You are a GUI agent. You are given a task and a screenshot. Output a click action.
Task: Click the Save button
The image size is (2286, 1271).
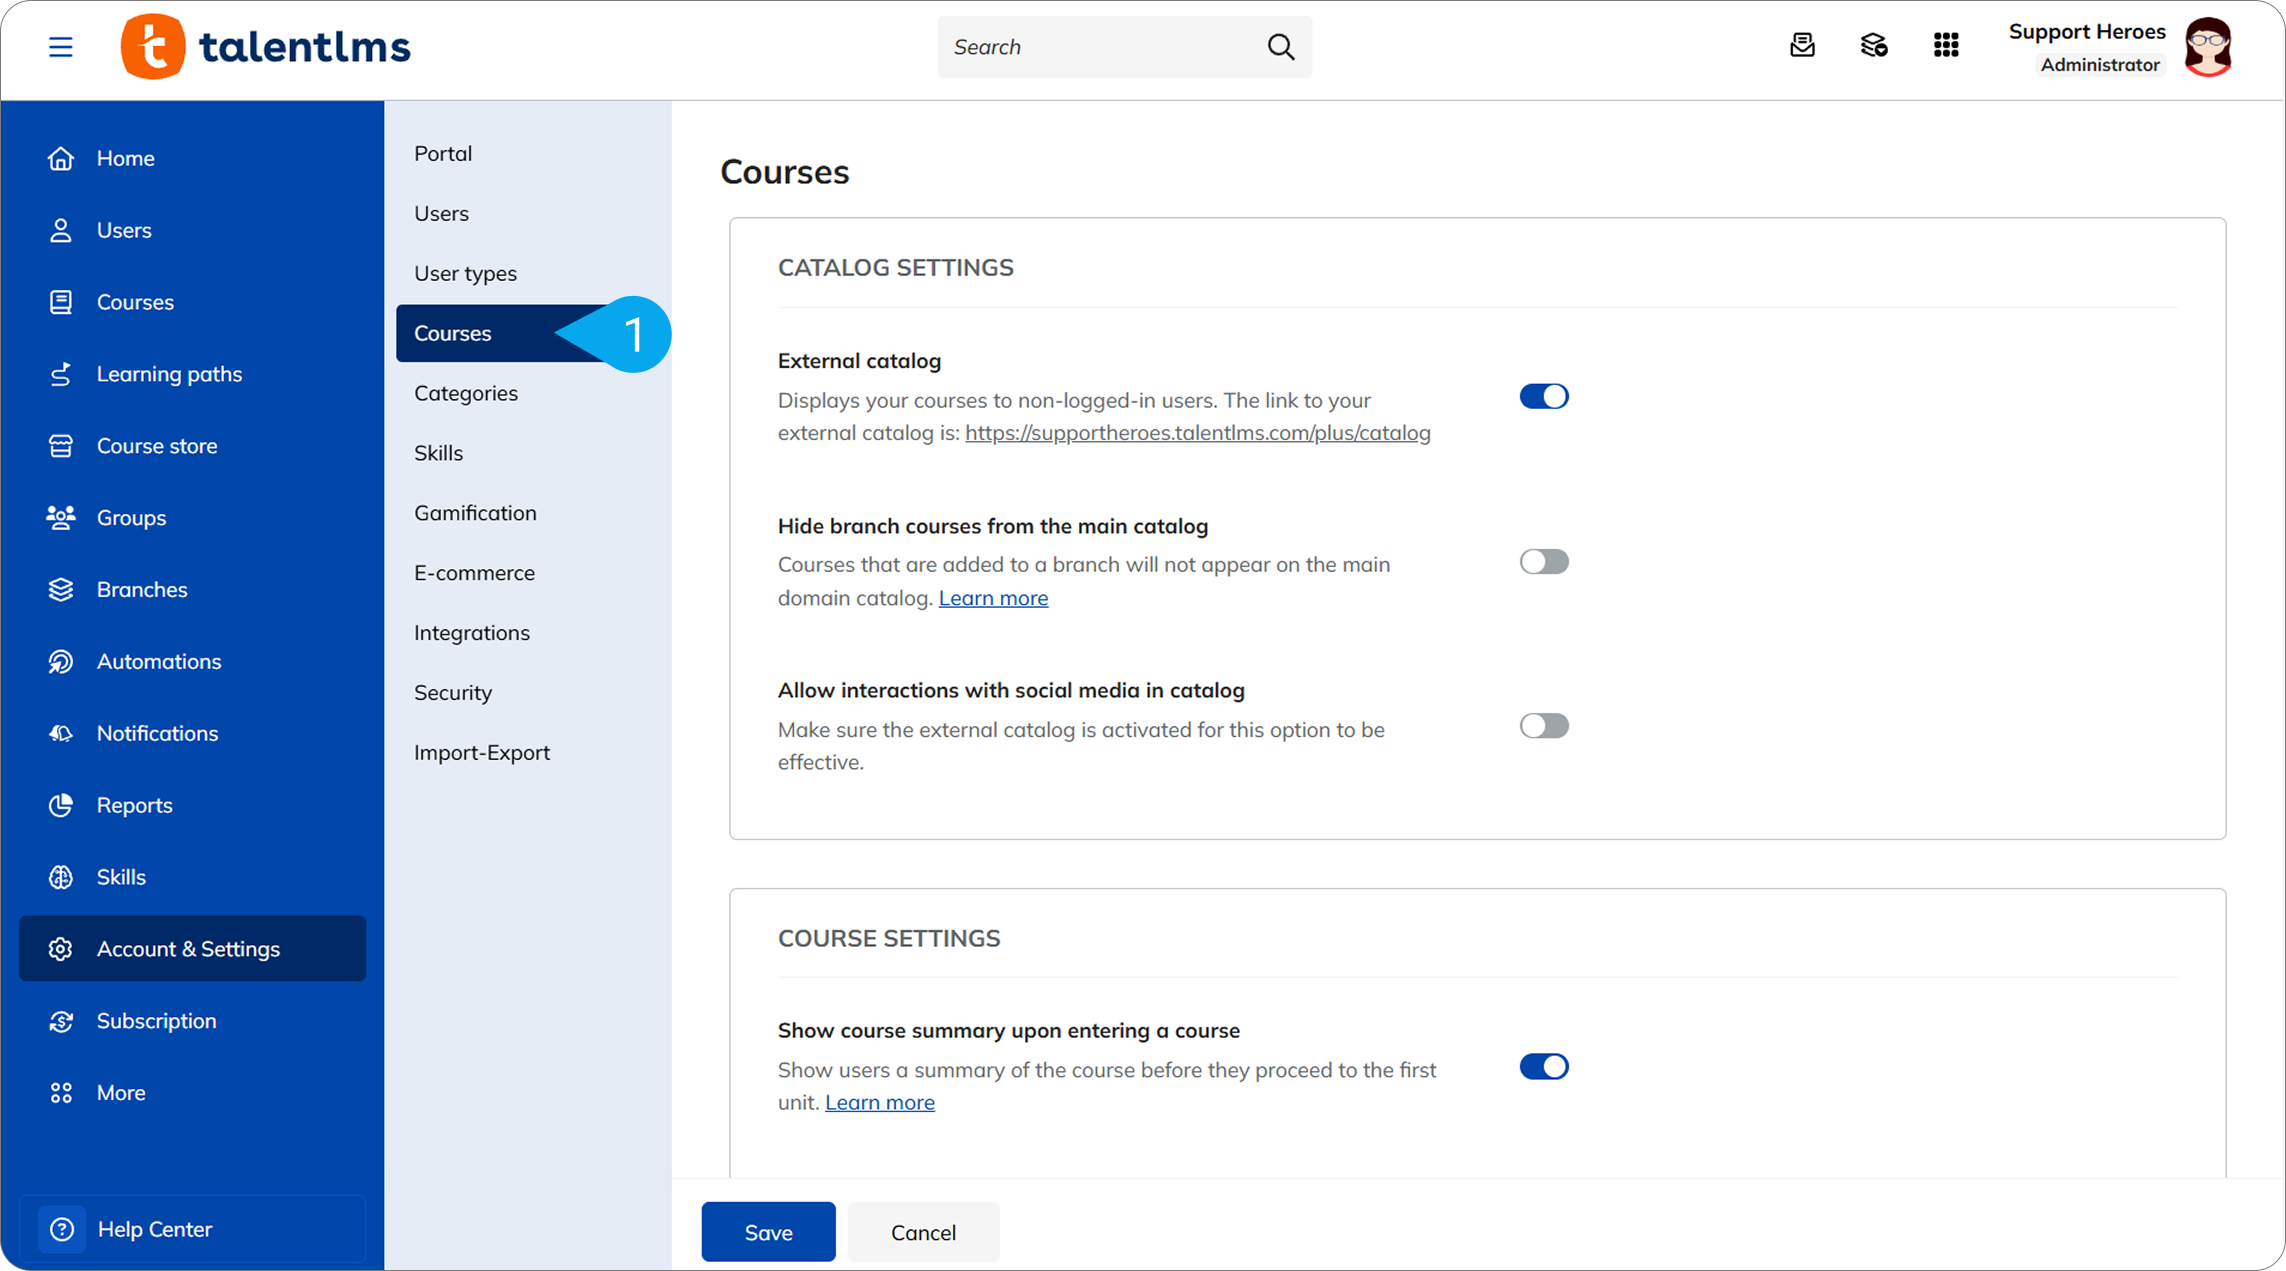pyautogui.click(x=768, y=1232)
